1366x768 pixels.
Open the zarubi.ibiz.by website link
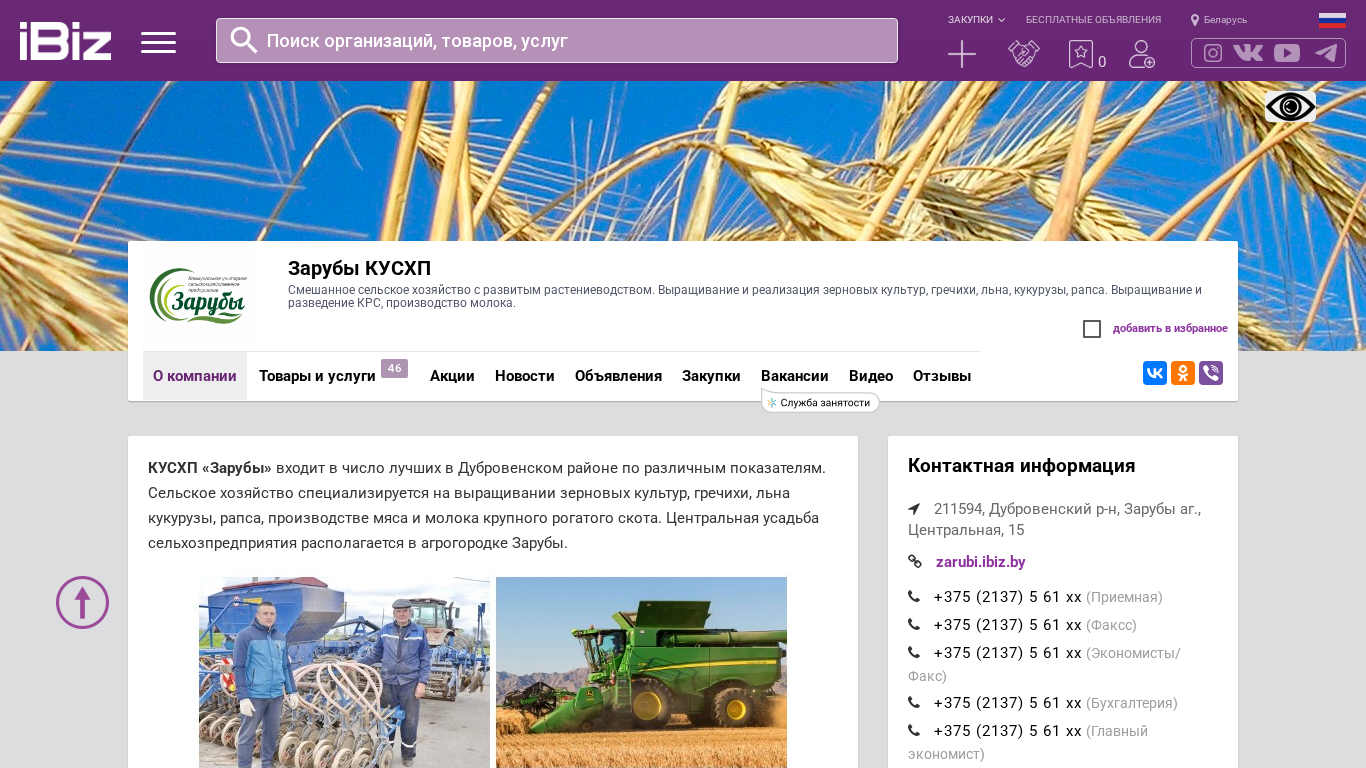point(980,562)
